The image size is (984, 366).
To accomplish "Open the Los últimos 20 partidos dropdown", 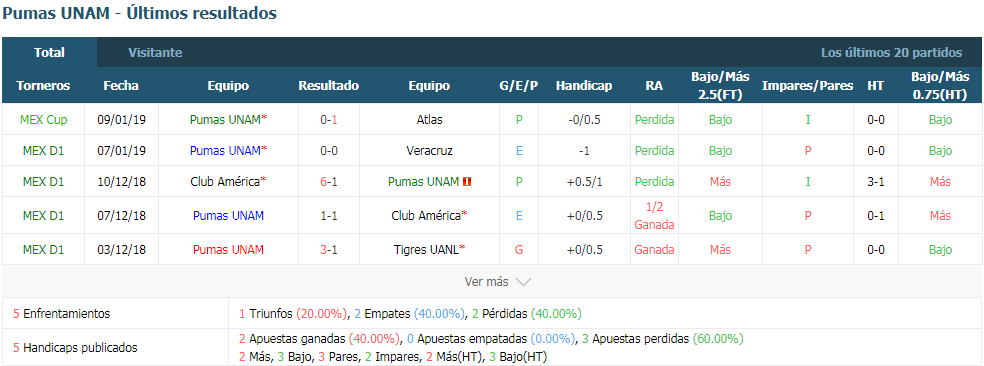I will (891, 53).
